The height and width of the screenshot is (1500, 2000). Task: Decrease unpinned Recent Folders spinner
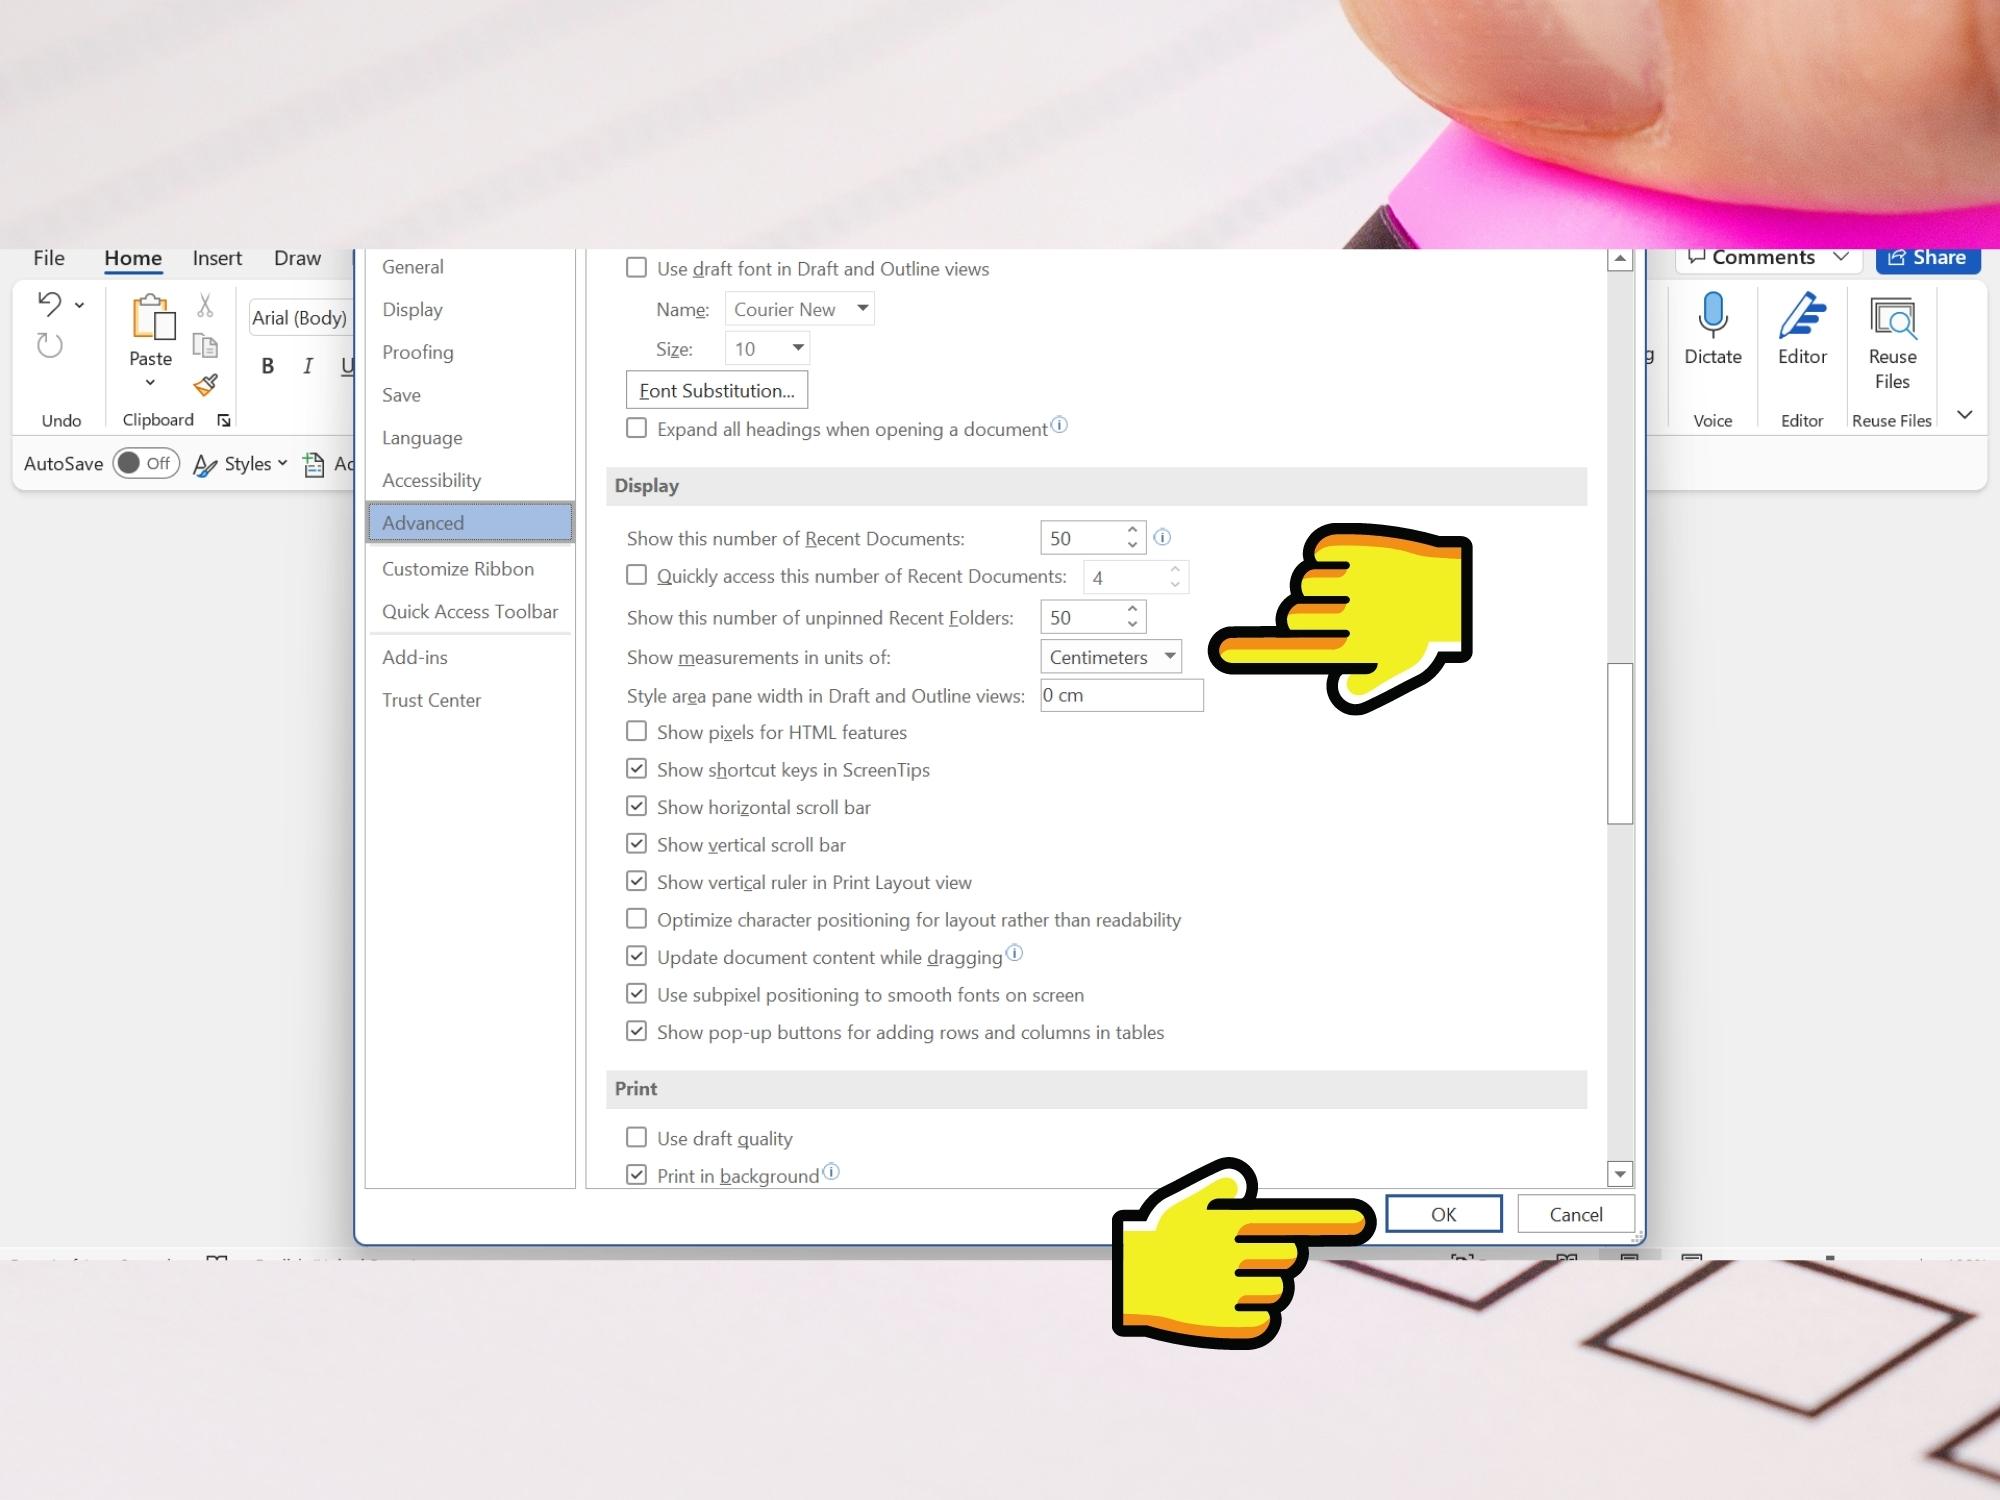click(x=1132, y=625)
